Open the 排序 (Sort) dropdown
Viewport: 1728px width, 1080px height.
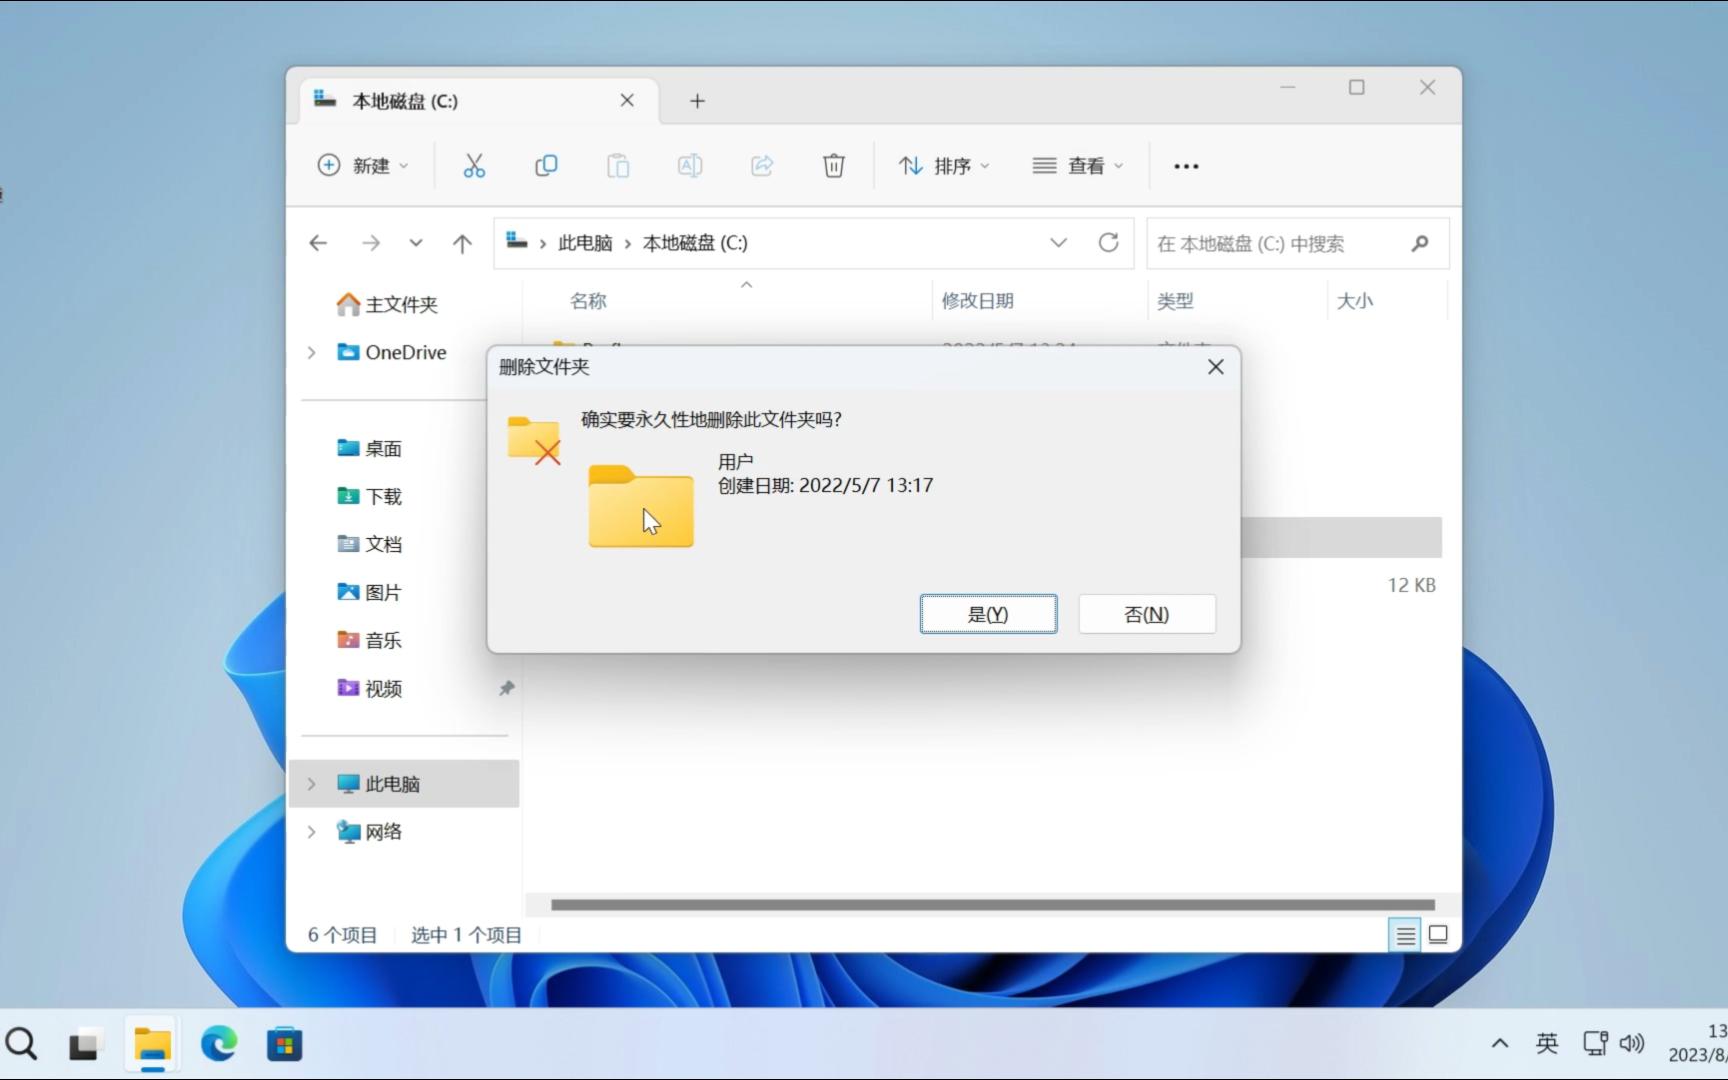click(941, 165)
